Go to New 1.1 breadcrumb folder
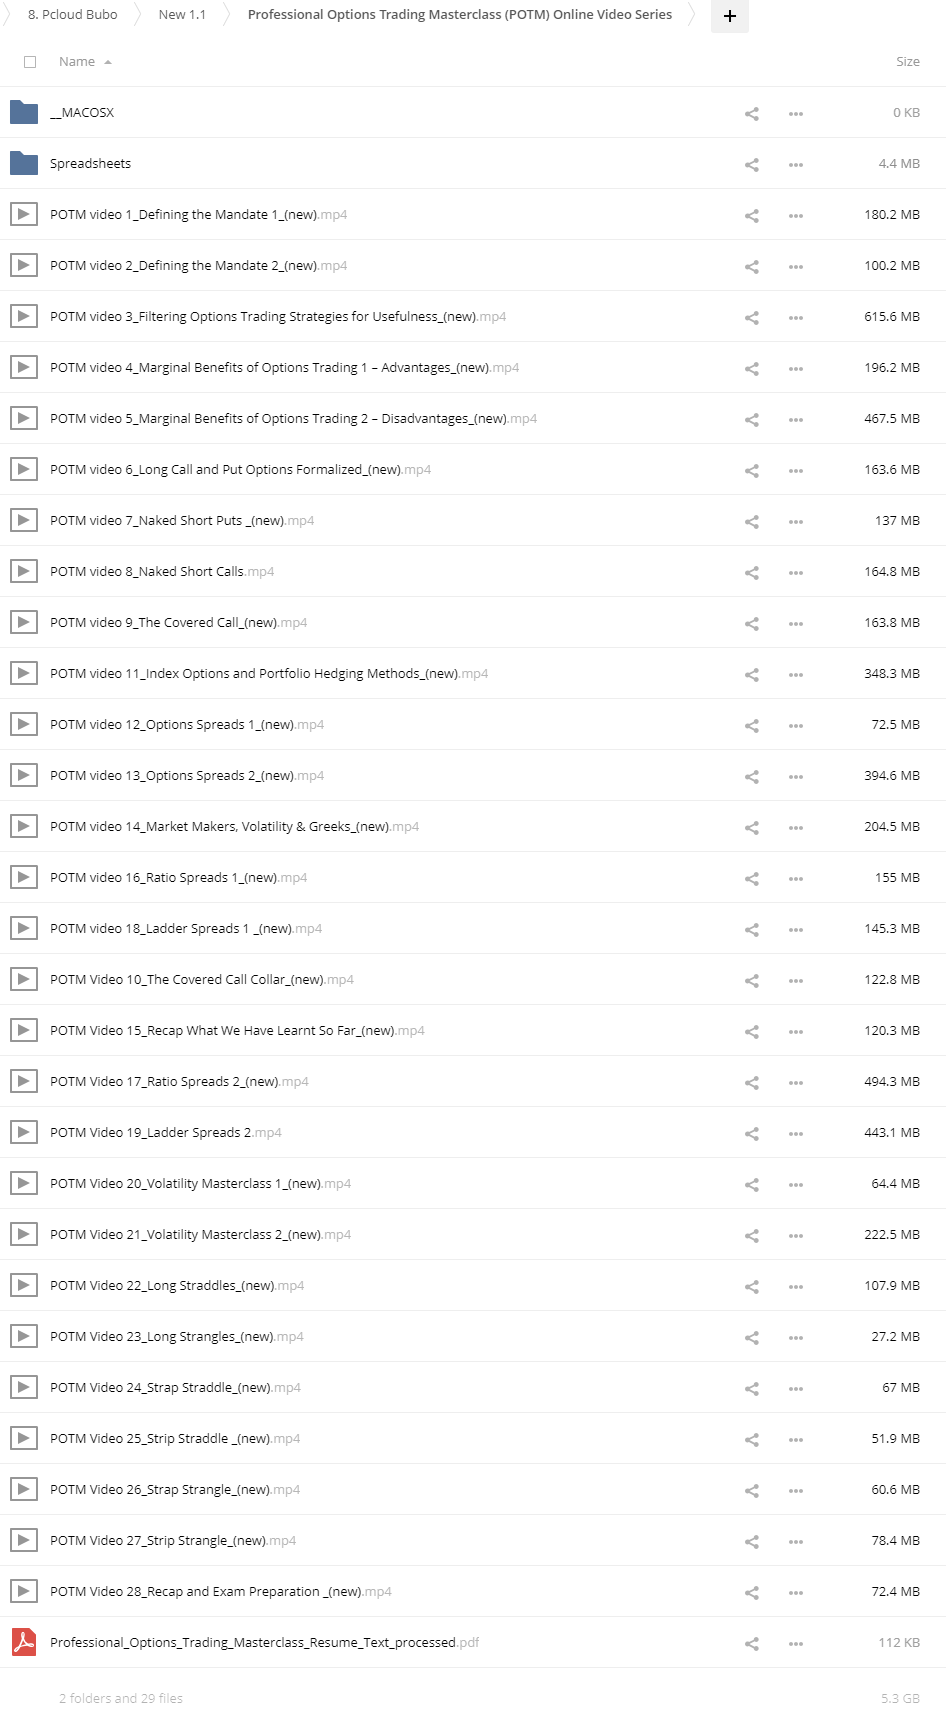The height and width of the screenshot is (1720, 946). click(182, 15)
